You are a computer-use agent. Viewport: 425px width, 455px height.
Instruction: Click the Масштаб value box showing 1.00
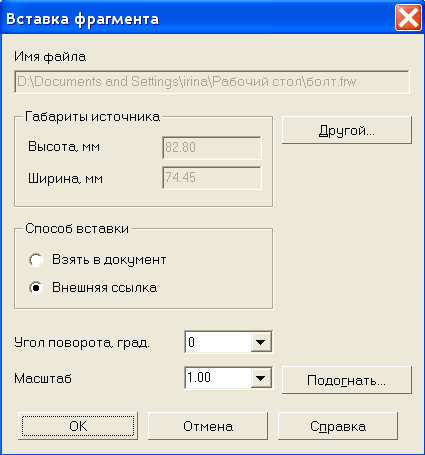218,378
